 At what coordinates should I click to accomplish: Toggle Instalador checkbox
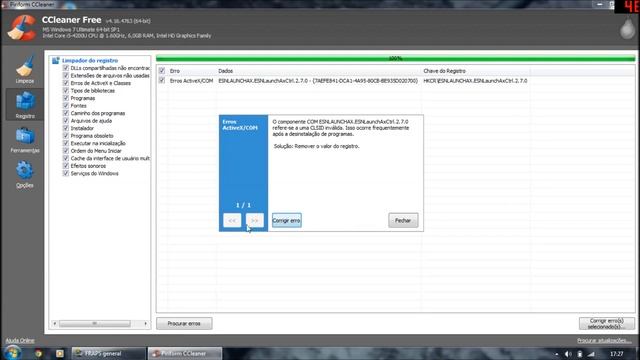[x=66, y=128]
